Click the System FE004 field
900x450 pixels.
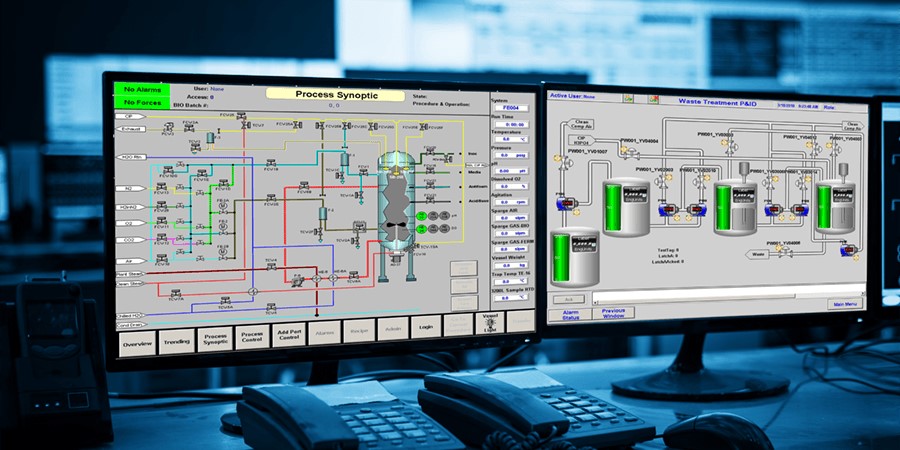pyautogui.click(x=511, y=108)
